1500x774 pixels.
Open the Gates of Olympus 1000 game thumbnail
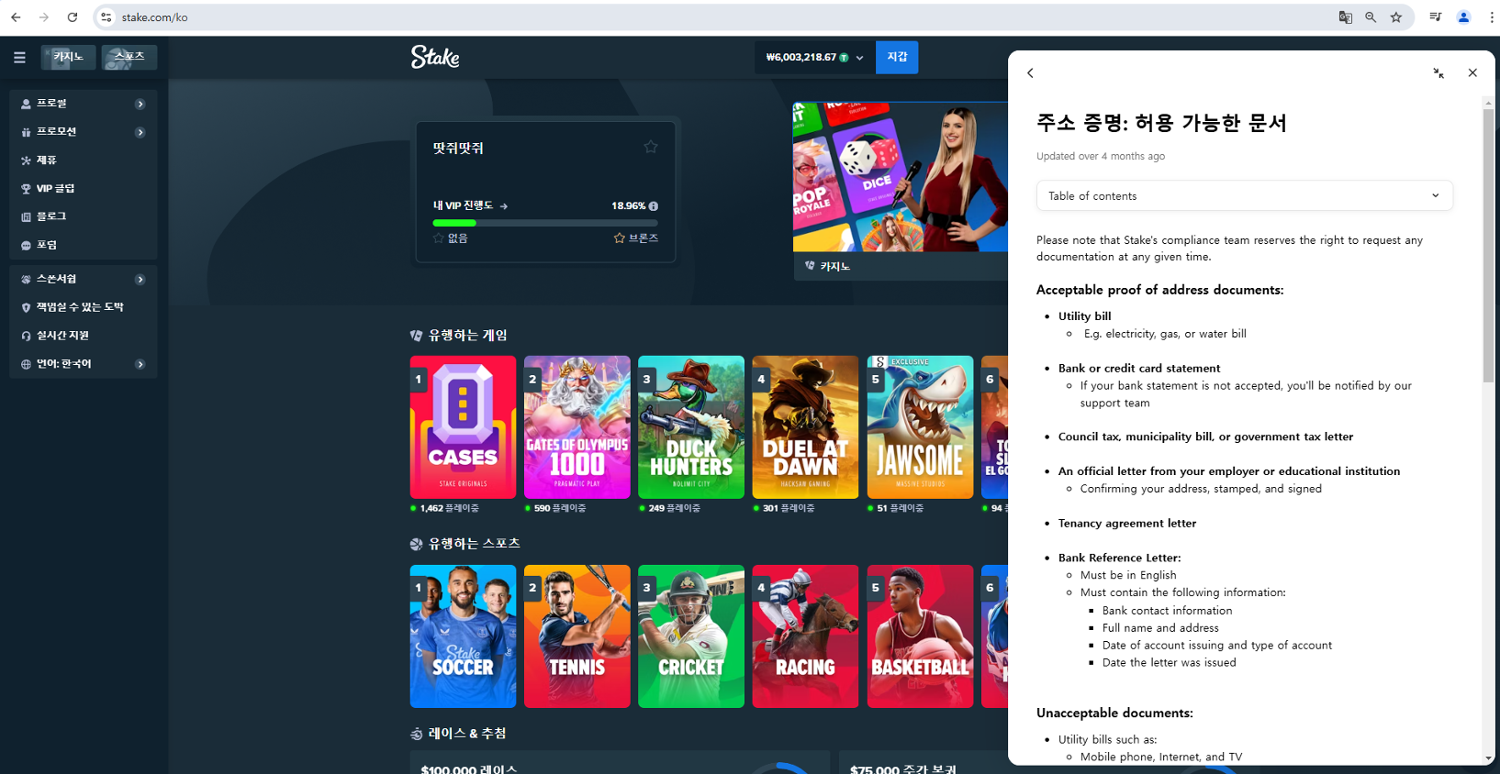click(577, 427)
